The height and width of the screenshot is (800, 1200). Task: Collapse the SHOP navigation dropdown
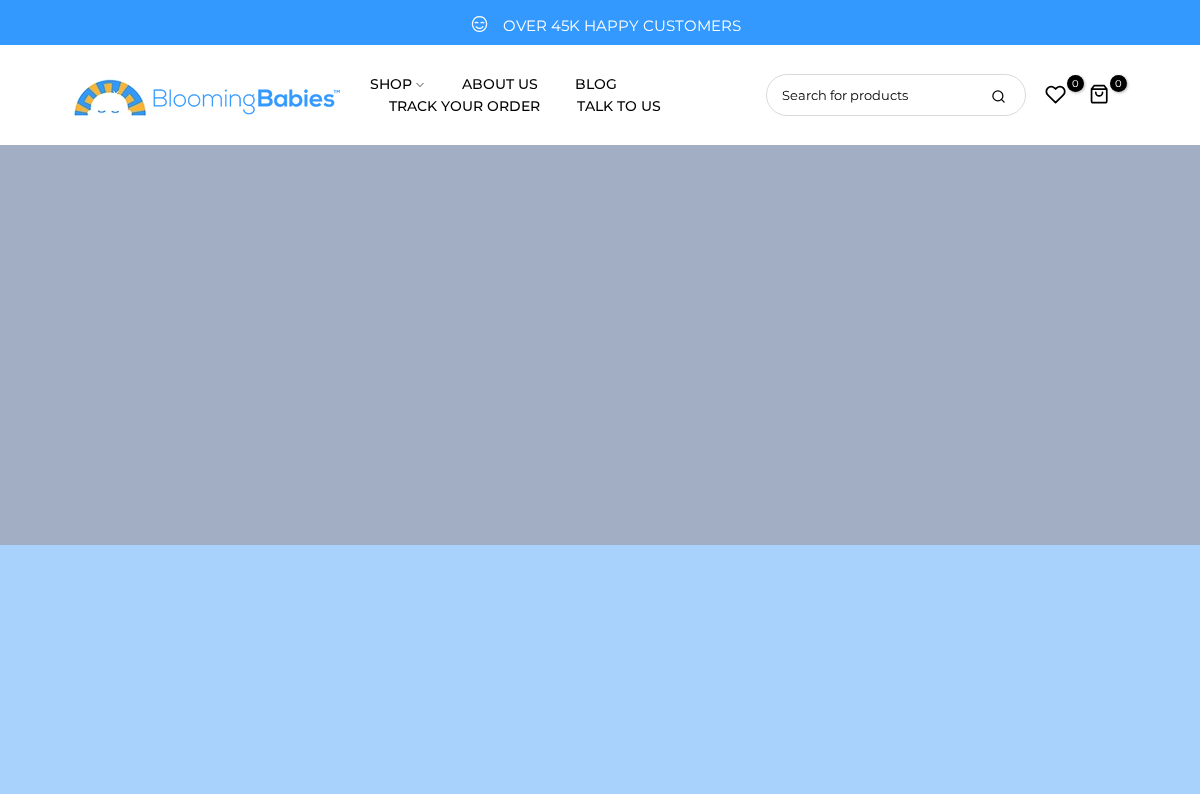419,84
